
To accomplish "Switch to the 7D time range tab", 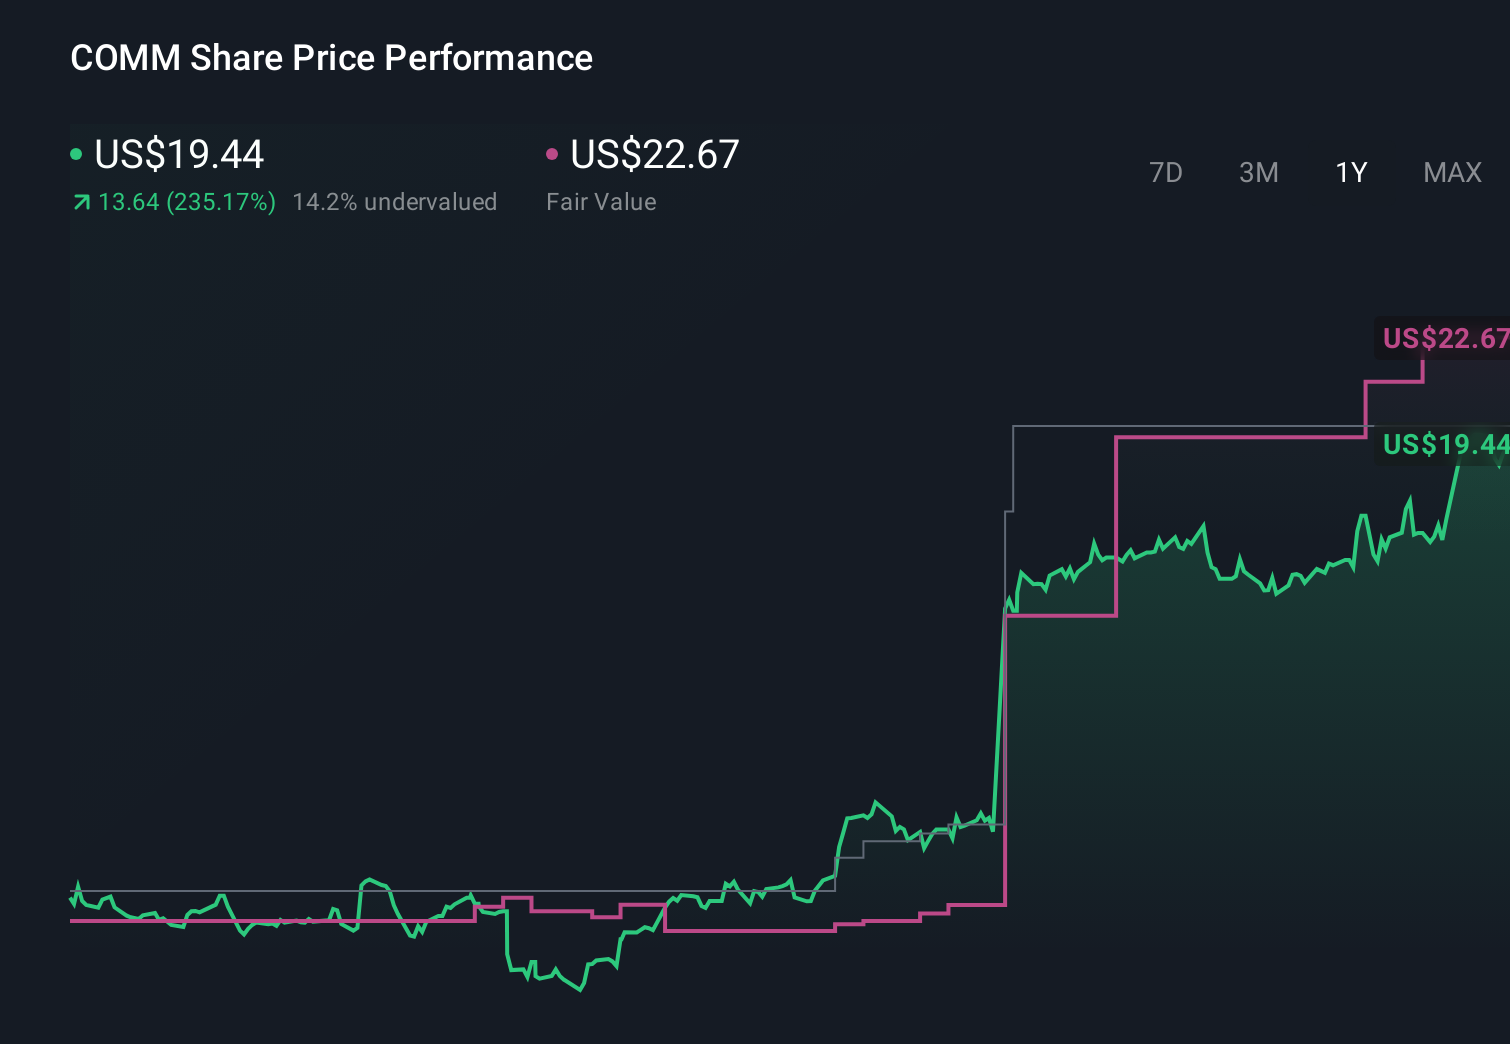I will (1167, 172).
